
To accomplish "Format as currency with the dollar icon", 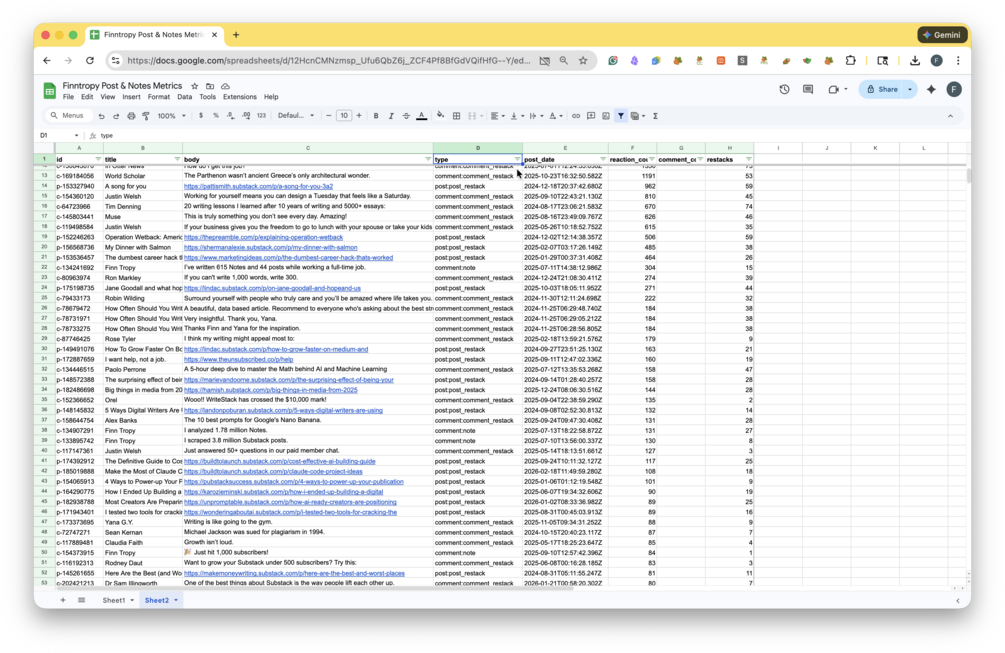I will [x=201, y=116].
